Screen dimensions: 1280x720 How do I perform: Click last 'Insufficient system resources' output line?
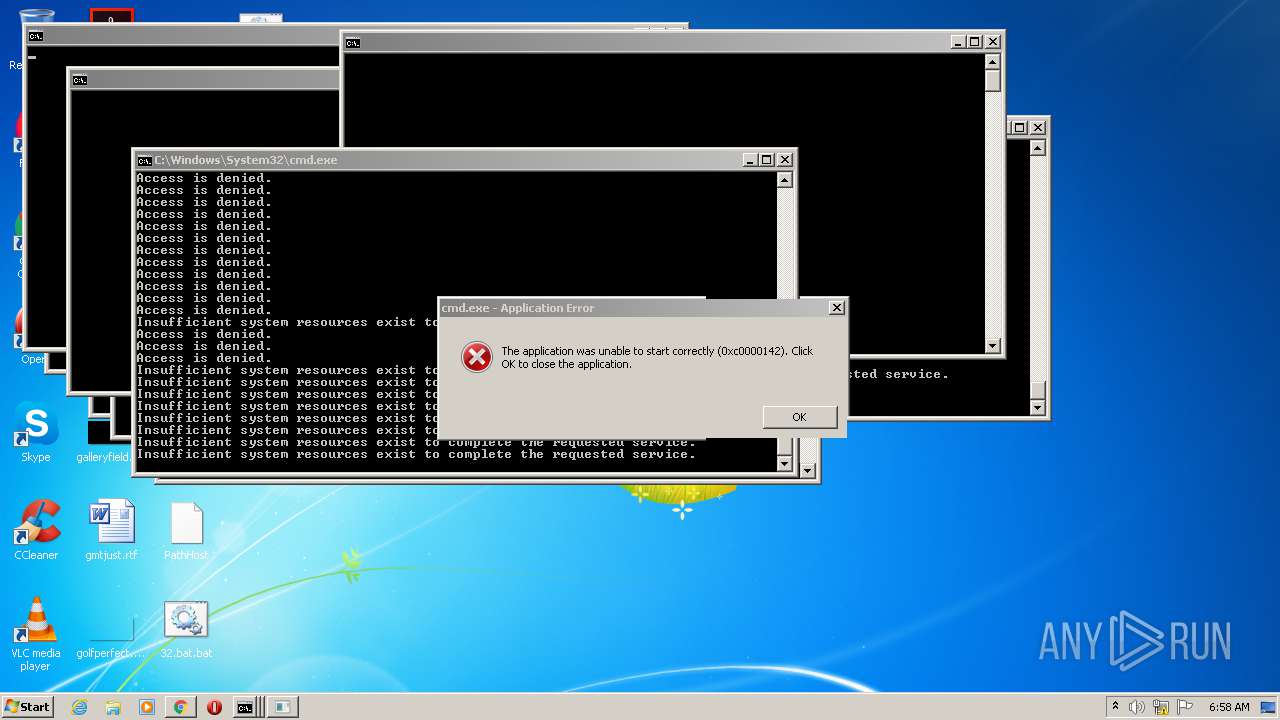pos(416,454)
